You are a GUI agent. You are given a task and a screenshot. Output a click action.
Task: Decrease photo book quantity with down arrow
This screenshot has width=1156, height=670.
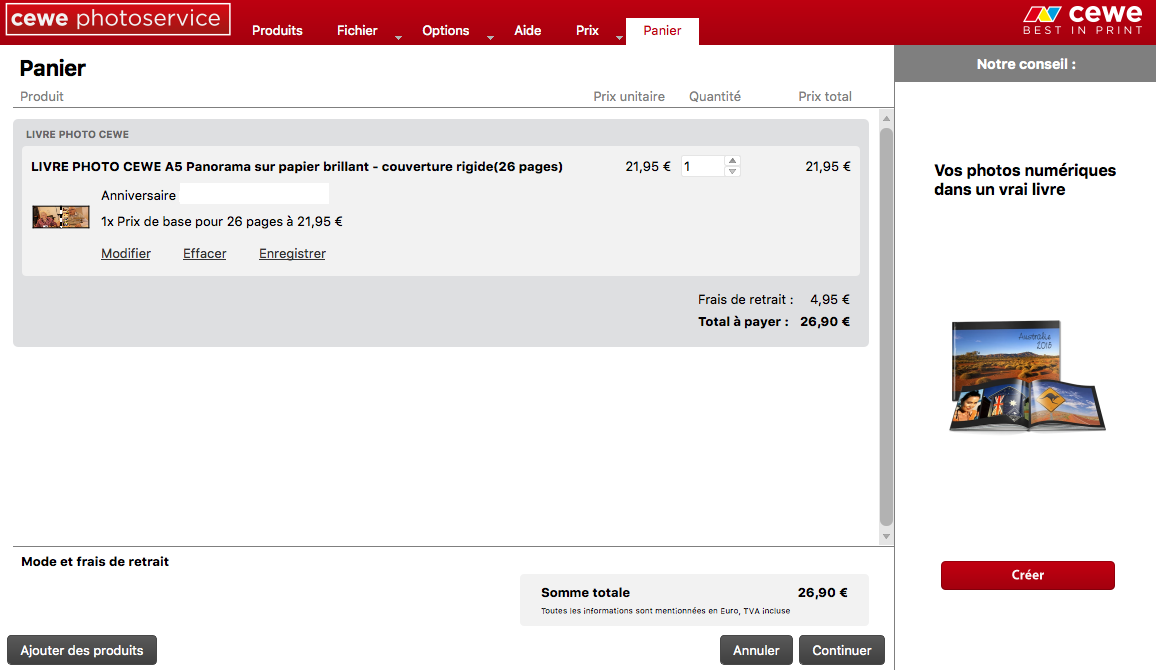(x=732, y=172)
